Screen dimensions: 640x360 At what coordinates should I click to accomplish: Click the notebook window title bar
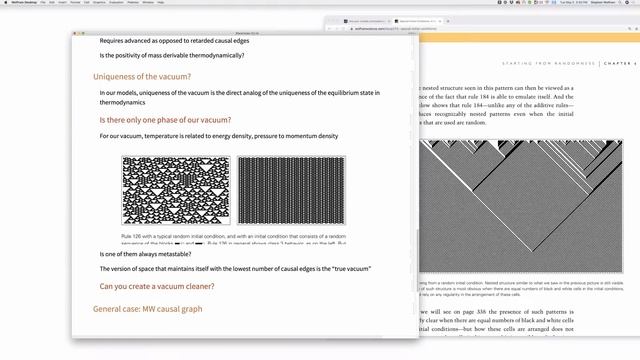tap(246, 33)
